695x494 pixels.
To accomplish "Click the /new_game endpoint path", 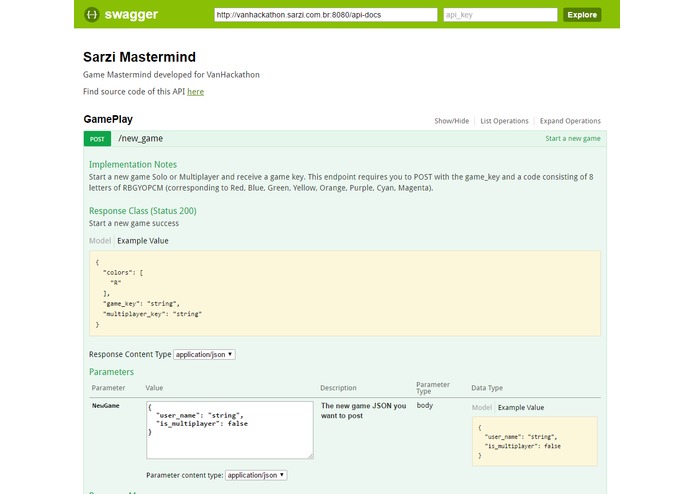I will 141,139.
